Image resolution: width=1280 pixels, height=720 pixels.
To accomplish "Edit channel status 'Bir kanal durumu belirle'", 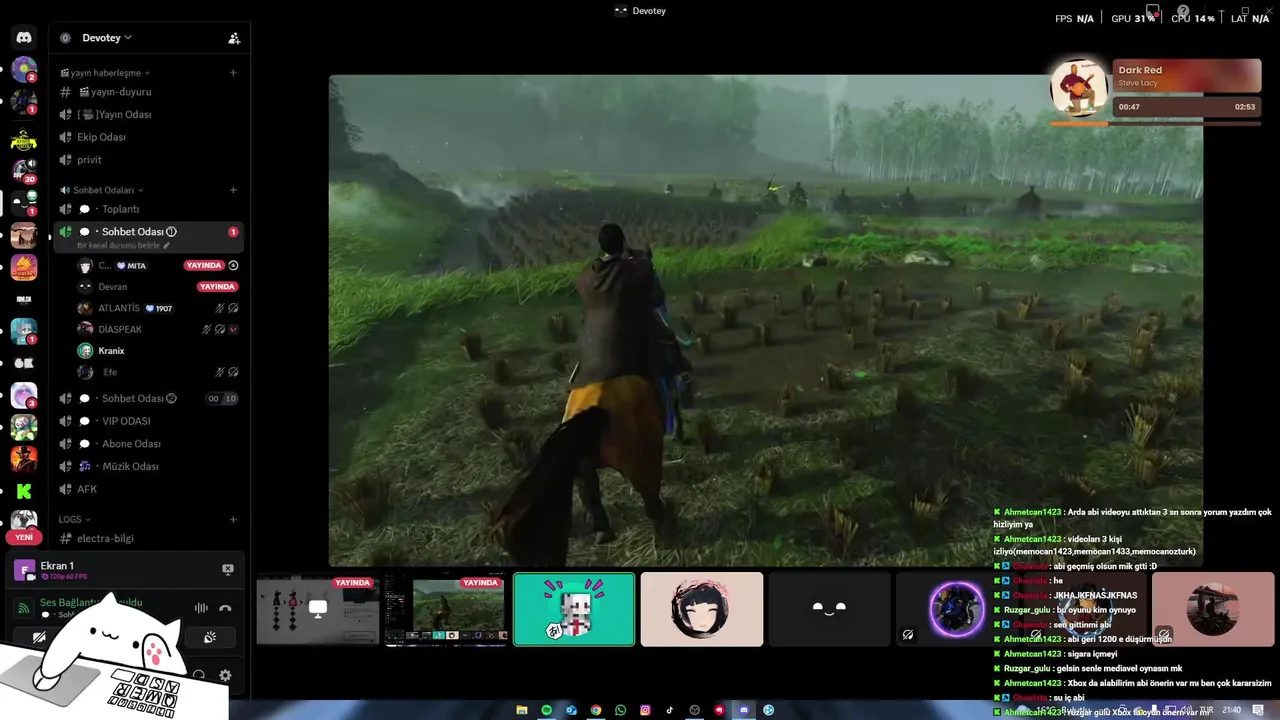I will (x=124, y=246).
